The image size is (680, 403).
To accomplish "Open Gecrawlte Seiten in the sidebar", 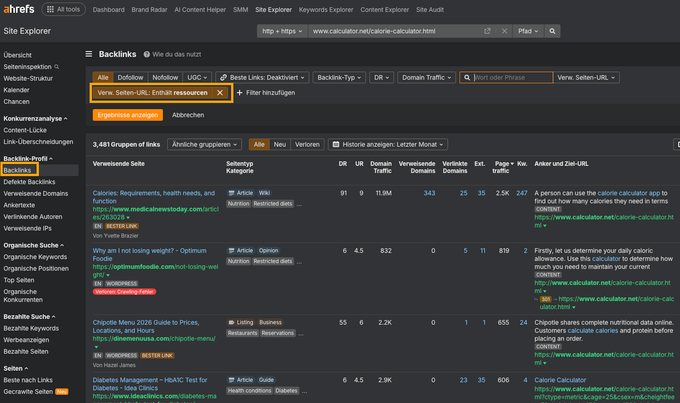I will coord(28,392).
